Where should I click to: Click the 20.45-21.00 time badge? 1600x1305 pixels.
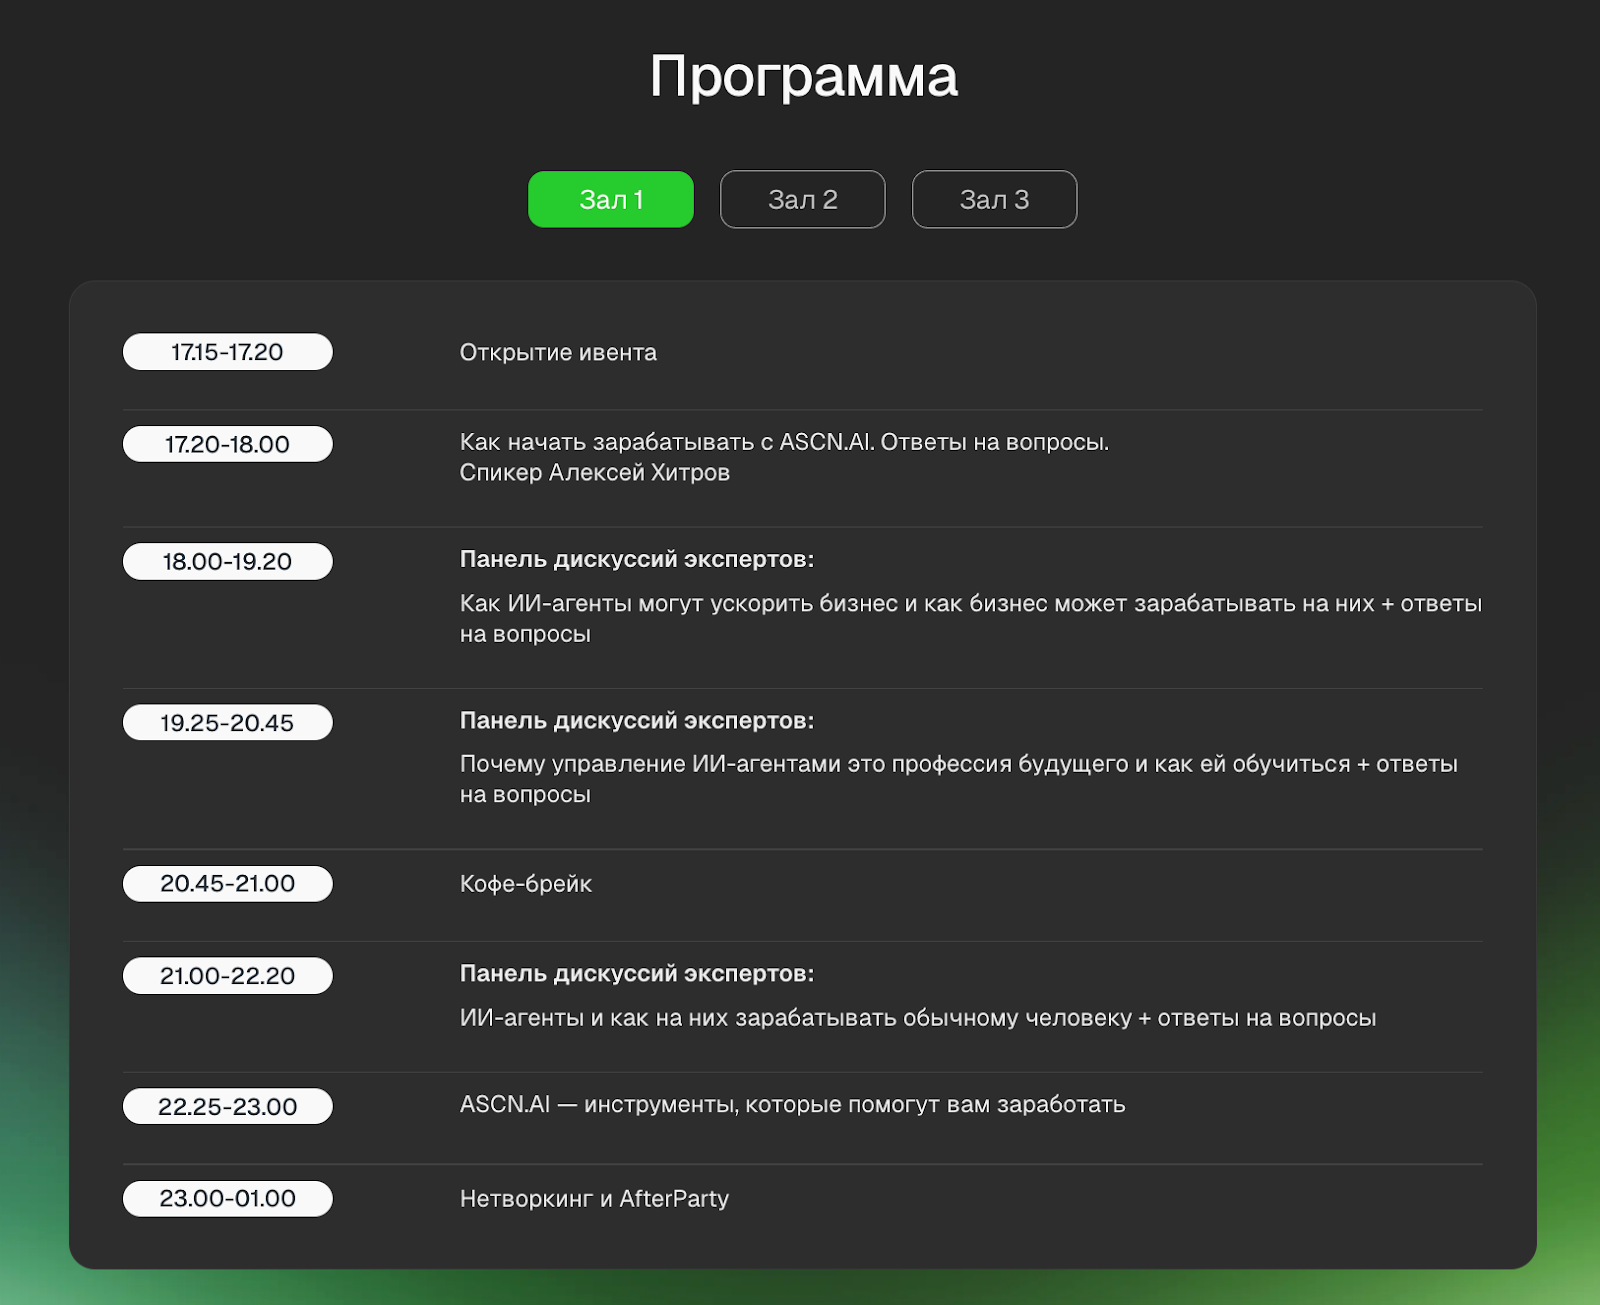227,883
